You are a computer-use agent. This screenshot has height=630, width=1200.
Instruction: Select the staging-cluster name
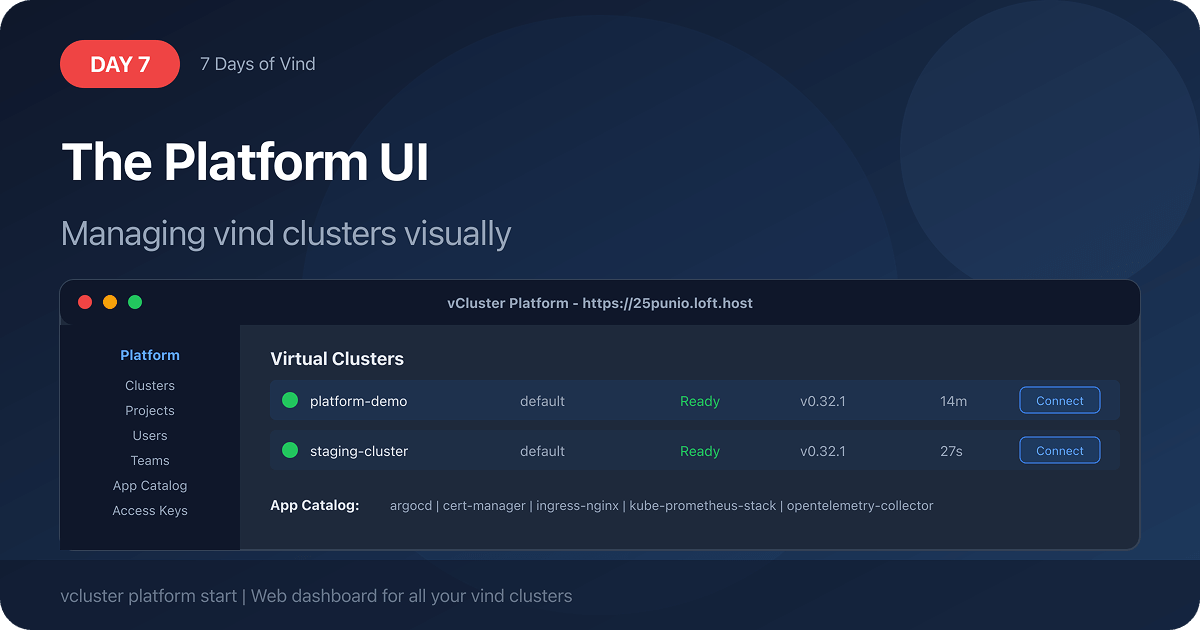tap(359, 451)
